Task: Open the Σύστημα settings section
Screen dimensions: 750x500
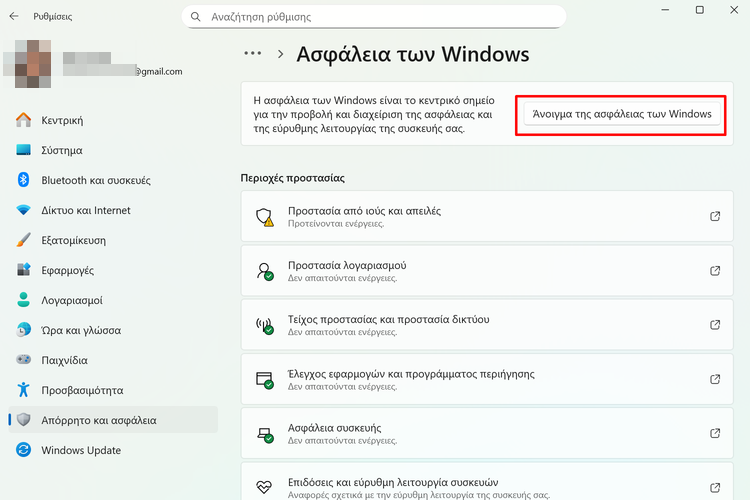Action: [x=62, y=150]
